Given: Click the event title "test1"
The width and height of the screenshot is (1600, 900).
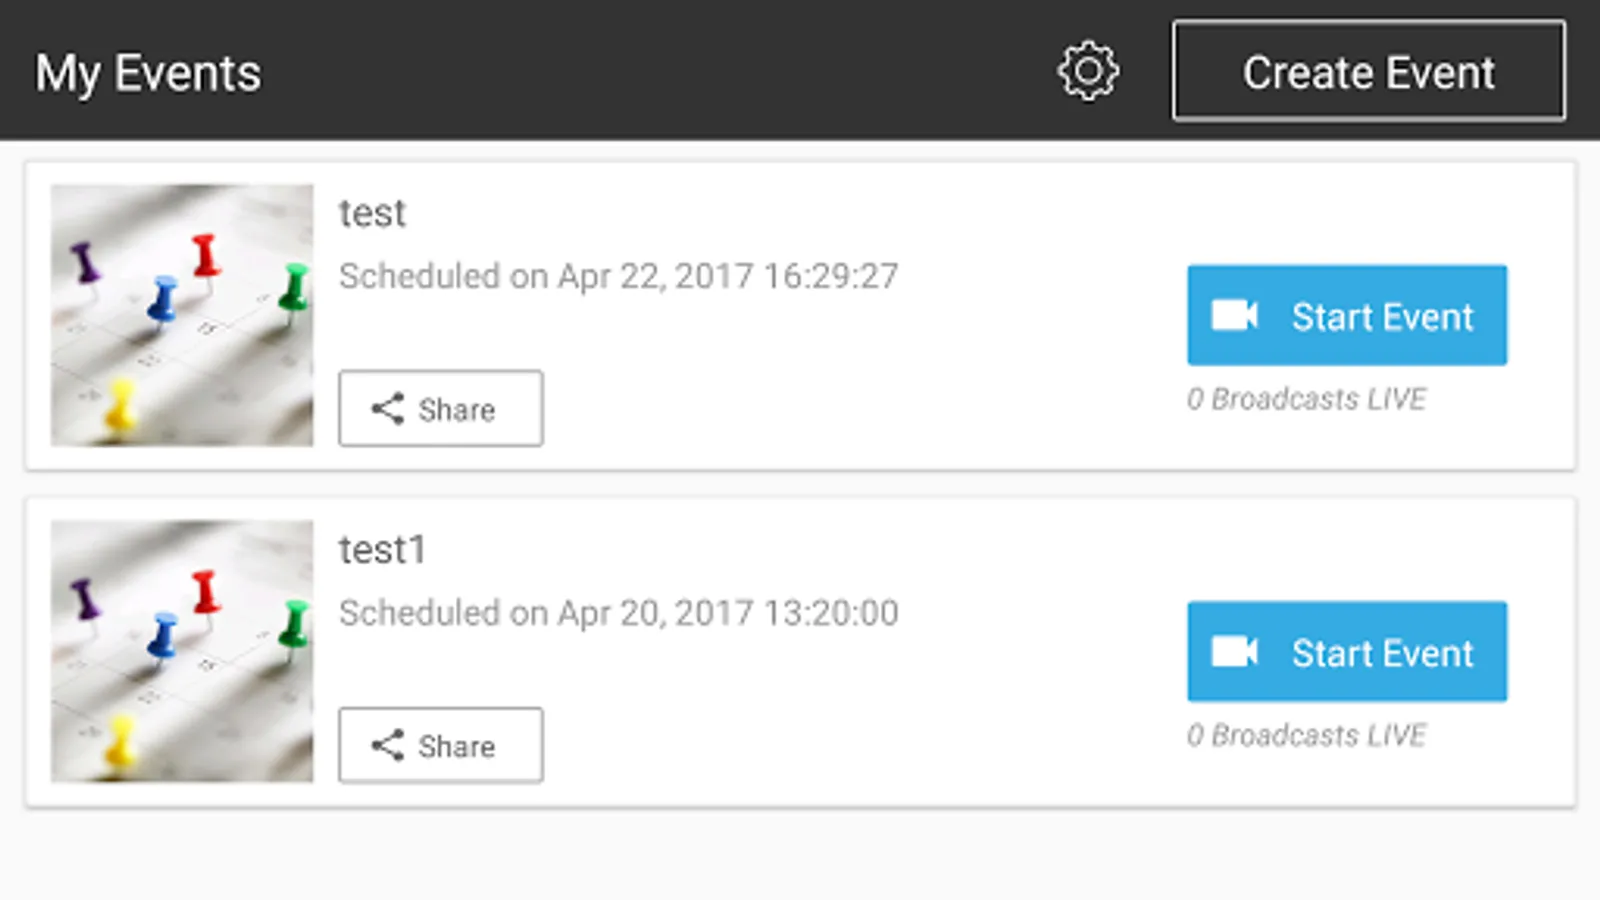Looking at the screenshot, I should (x=382, y=550).
